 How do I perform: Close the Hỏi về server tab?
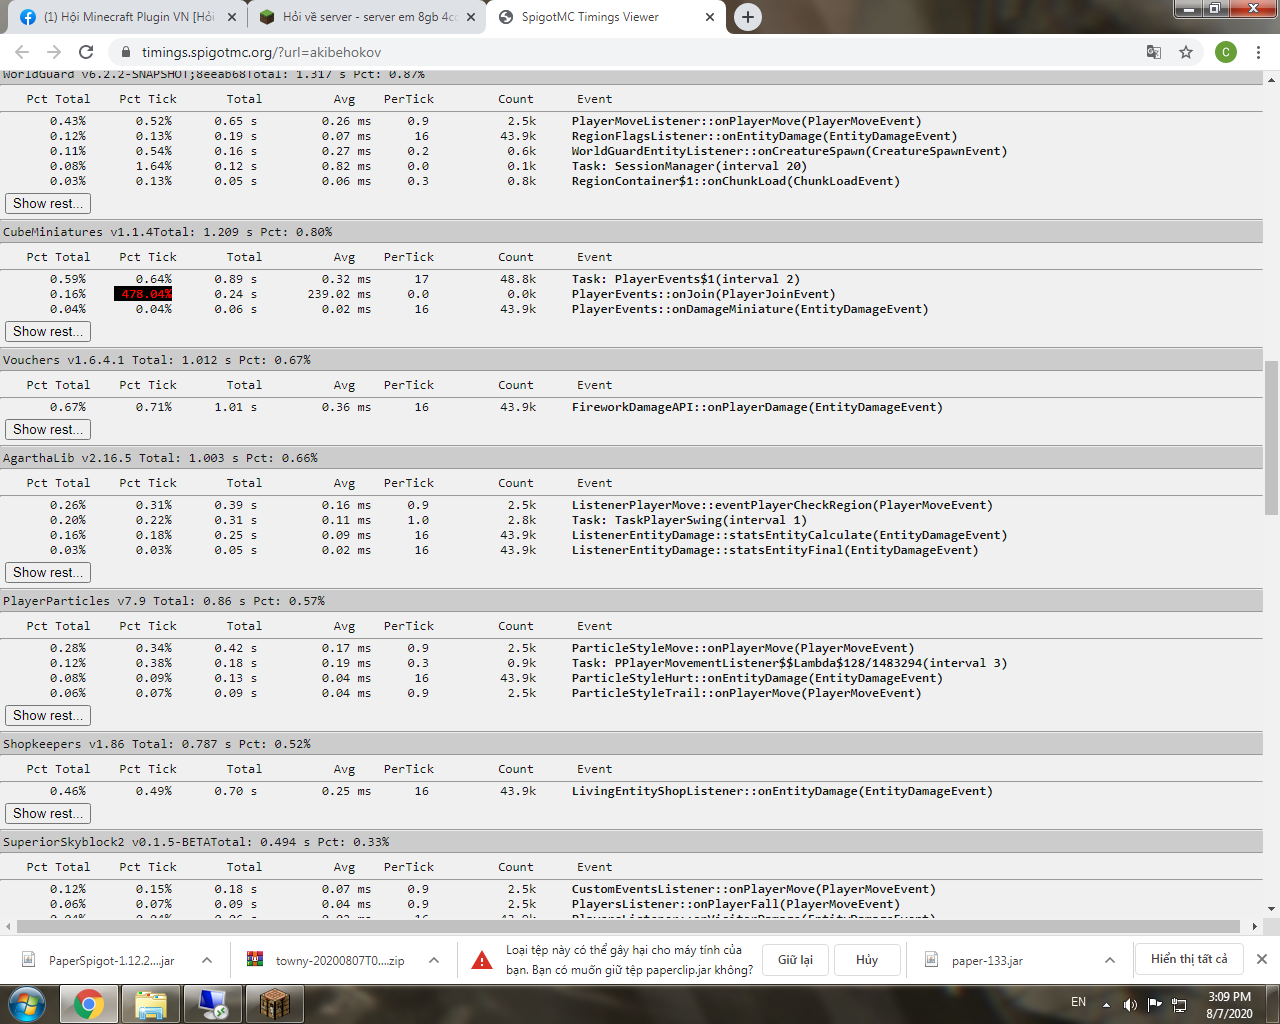(471, 17)
